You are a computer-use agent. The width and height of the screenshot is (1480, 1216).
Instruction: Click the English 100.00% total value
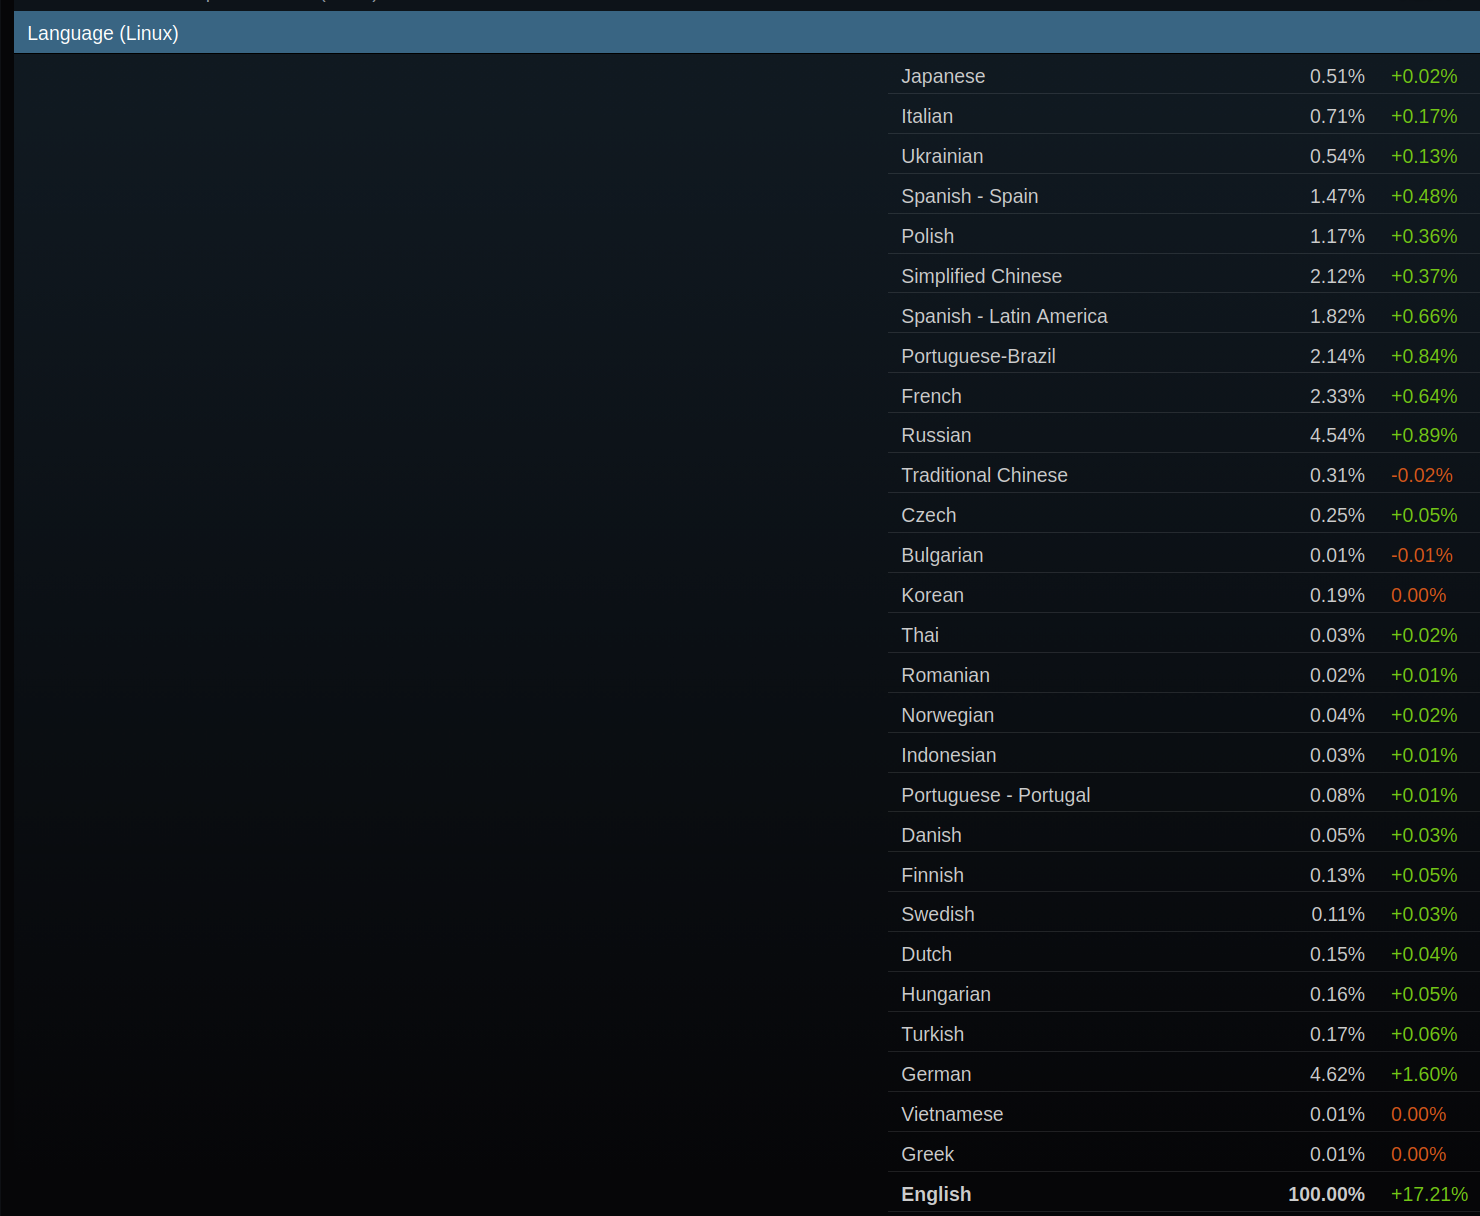pos(1326,1194)
